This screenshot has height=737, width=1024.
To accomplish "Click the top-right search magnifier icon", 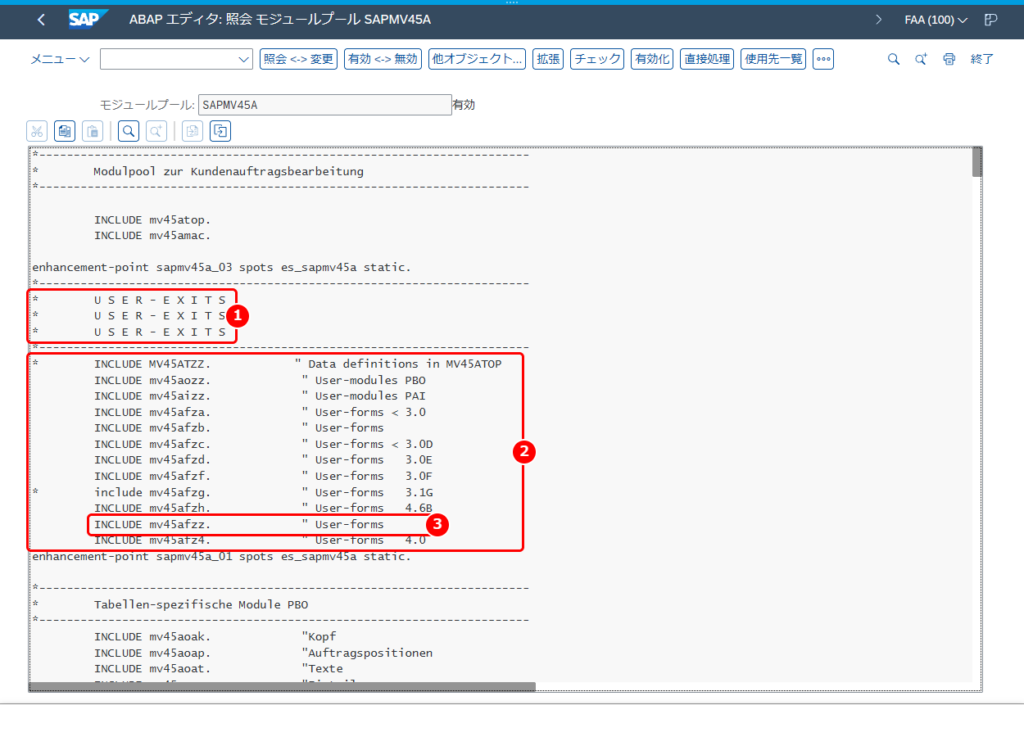I will (893, 59).
